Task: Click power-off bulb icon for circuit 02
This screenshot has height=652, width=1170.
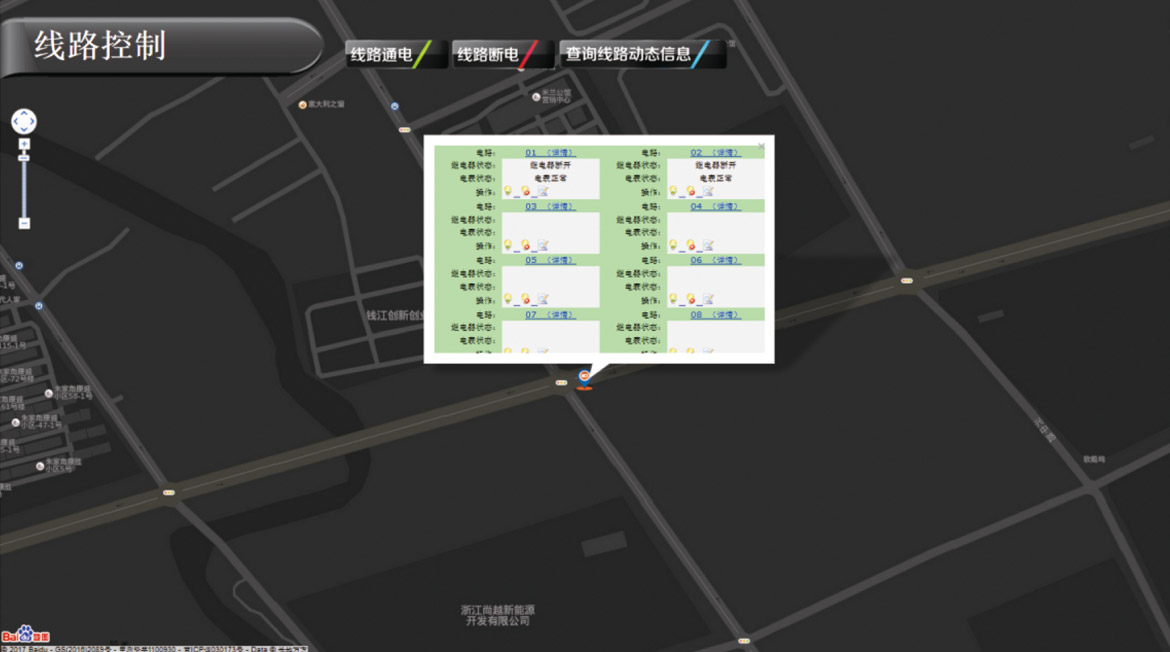Action: 690,191
